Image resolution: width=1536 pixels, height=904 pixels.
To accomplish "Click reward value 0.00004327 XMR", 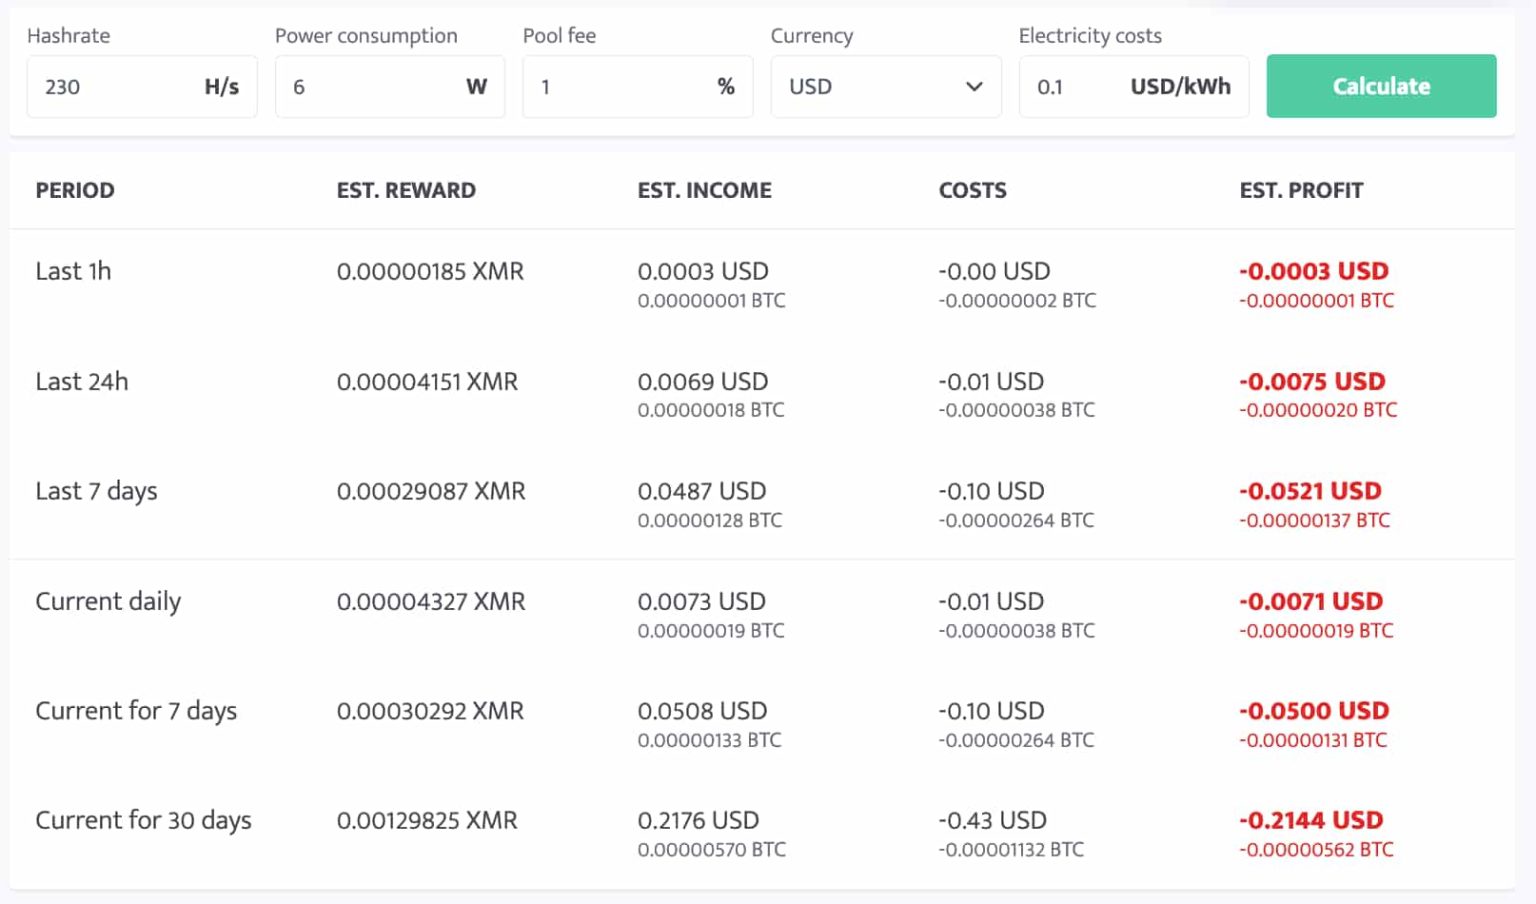I will click(431, 601).
